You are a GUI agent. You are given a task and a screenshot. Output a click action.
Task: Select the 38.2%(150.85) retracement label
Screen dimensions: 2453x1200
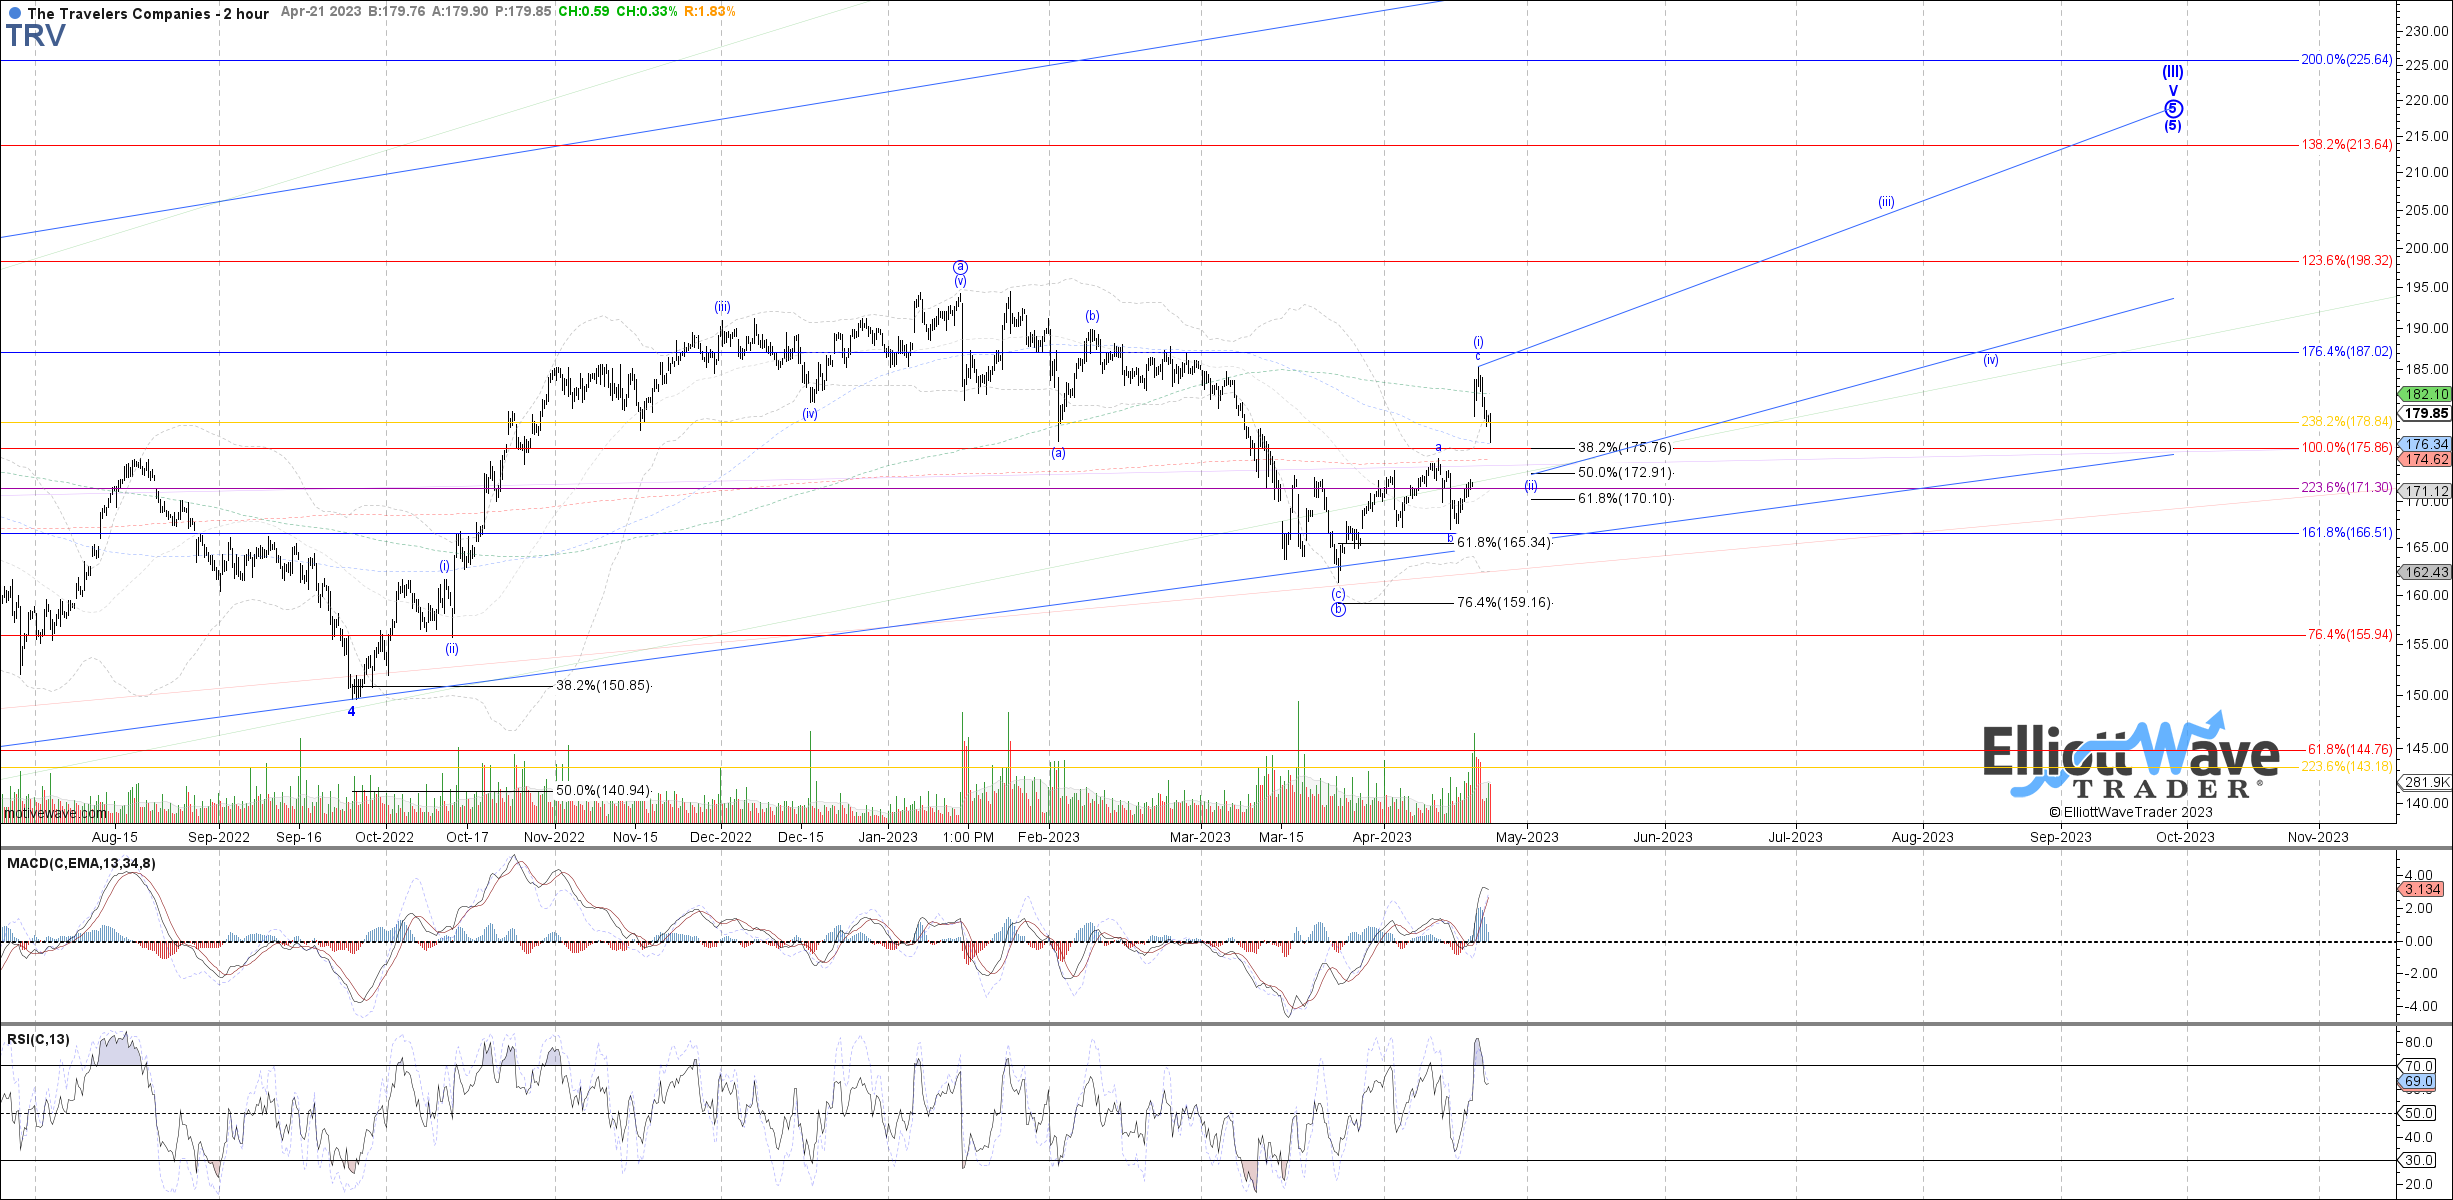click(x=604, y=686)
